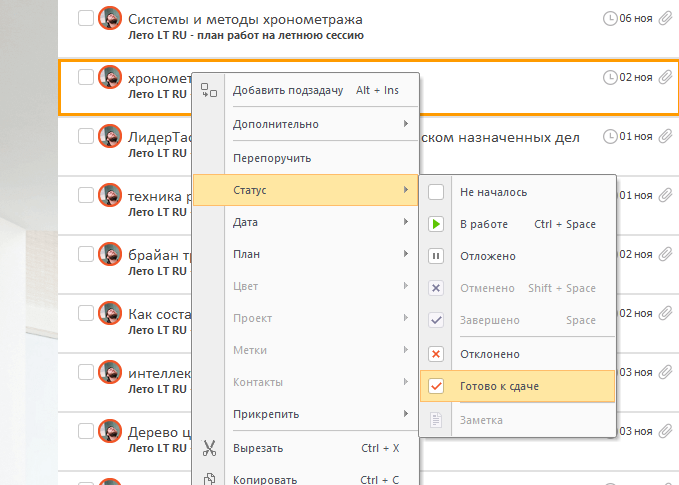Click the clock icon on the highlighted task
This screenshot has height=485, width=679.
(610, 78)
